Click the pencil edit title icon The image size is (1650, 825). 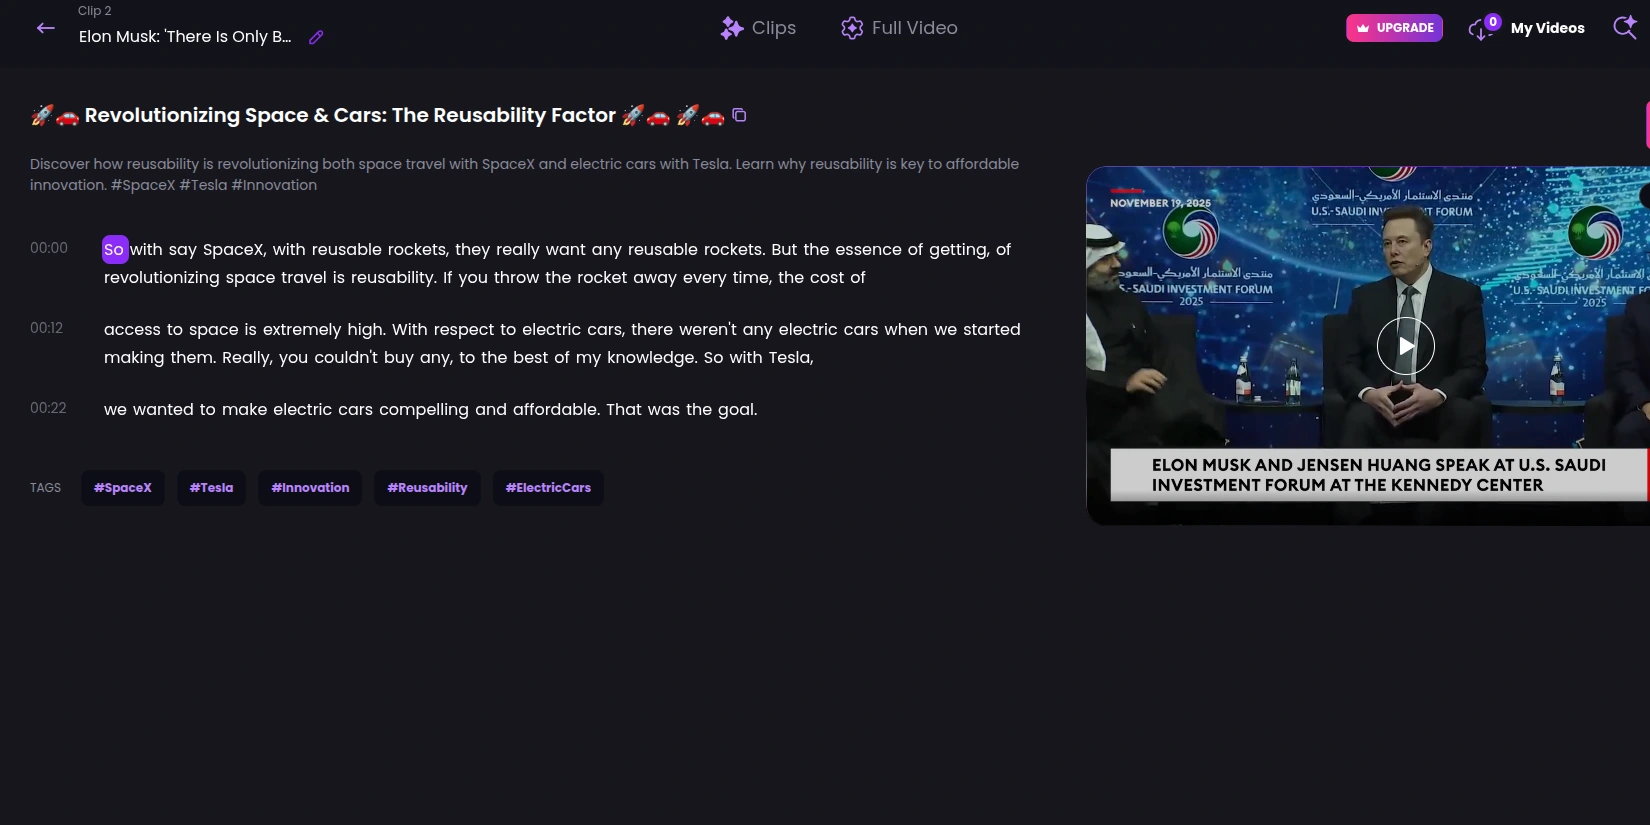[x=316, y=37]
